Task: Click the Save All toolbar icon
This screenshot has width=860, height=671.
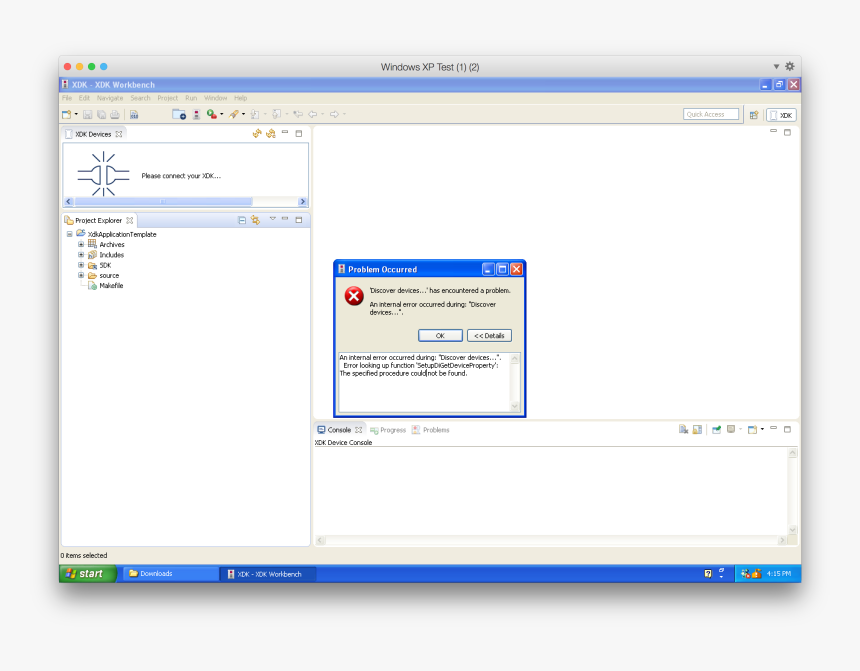Action: coord(101,114)
